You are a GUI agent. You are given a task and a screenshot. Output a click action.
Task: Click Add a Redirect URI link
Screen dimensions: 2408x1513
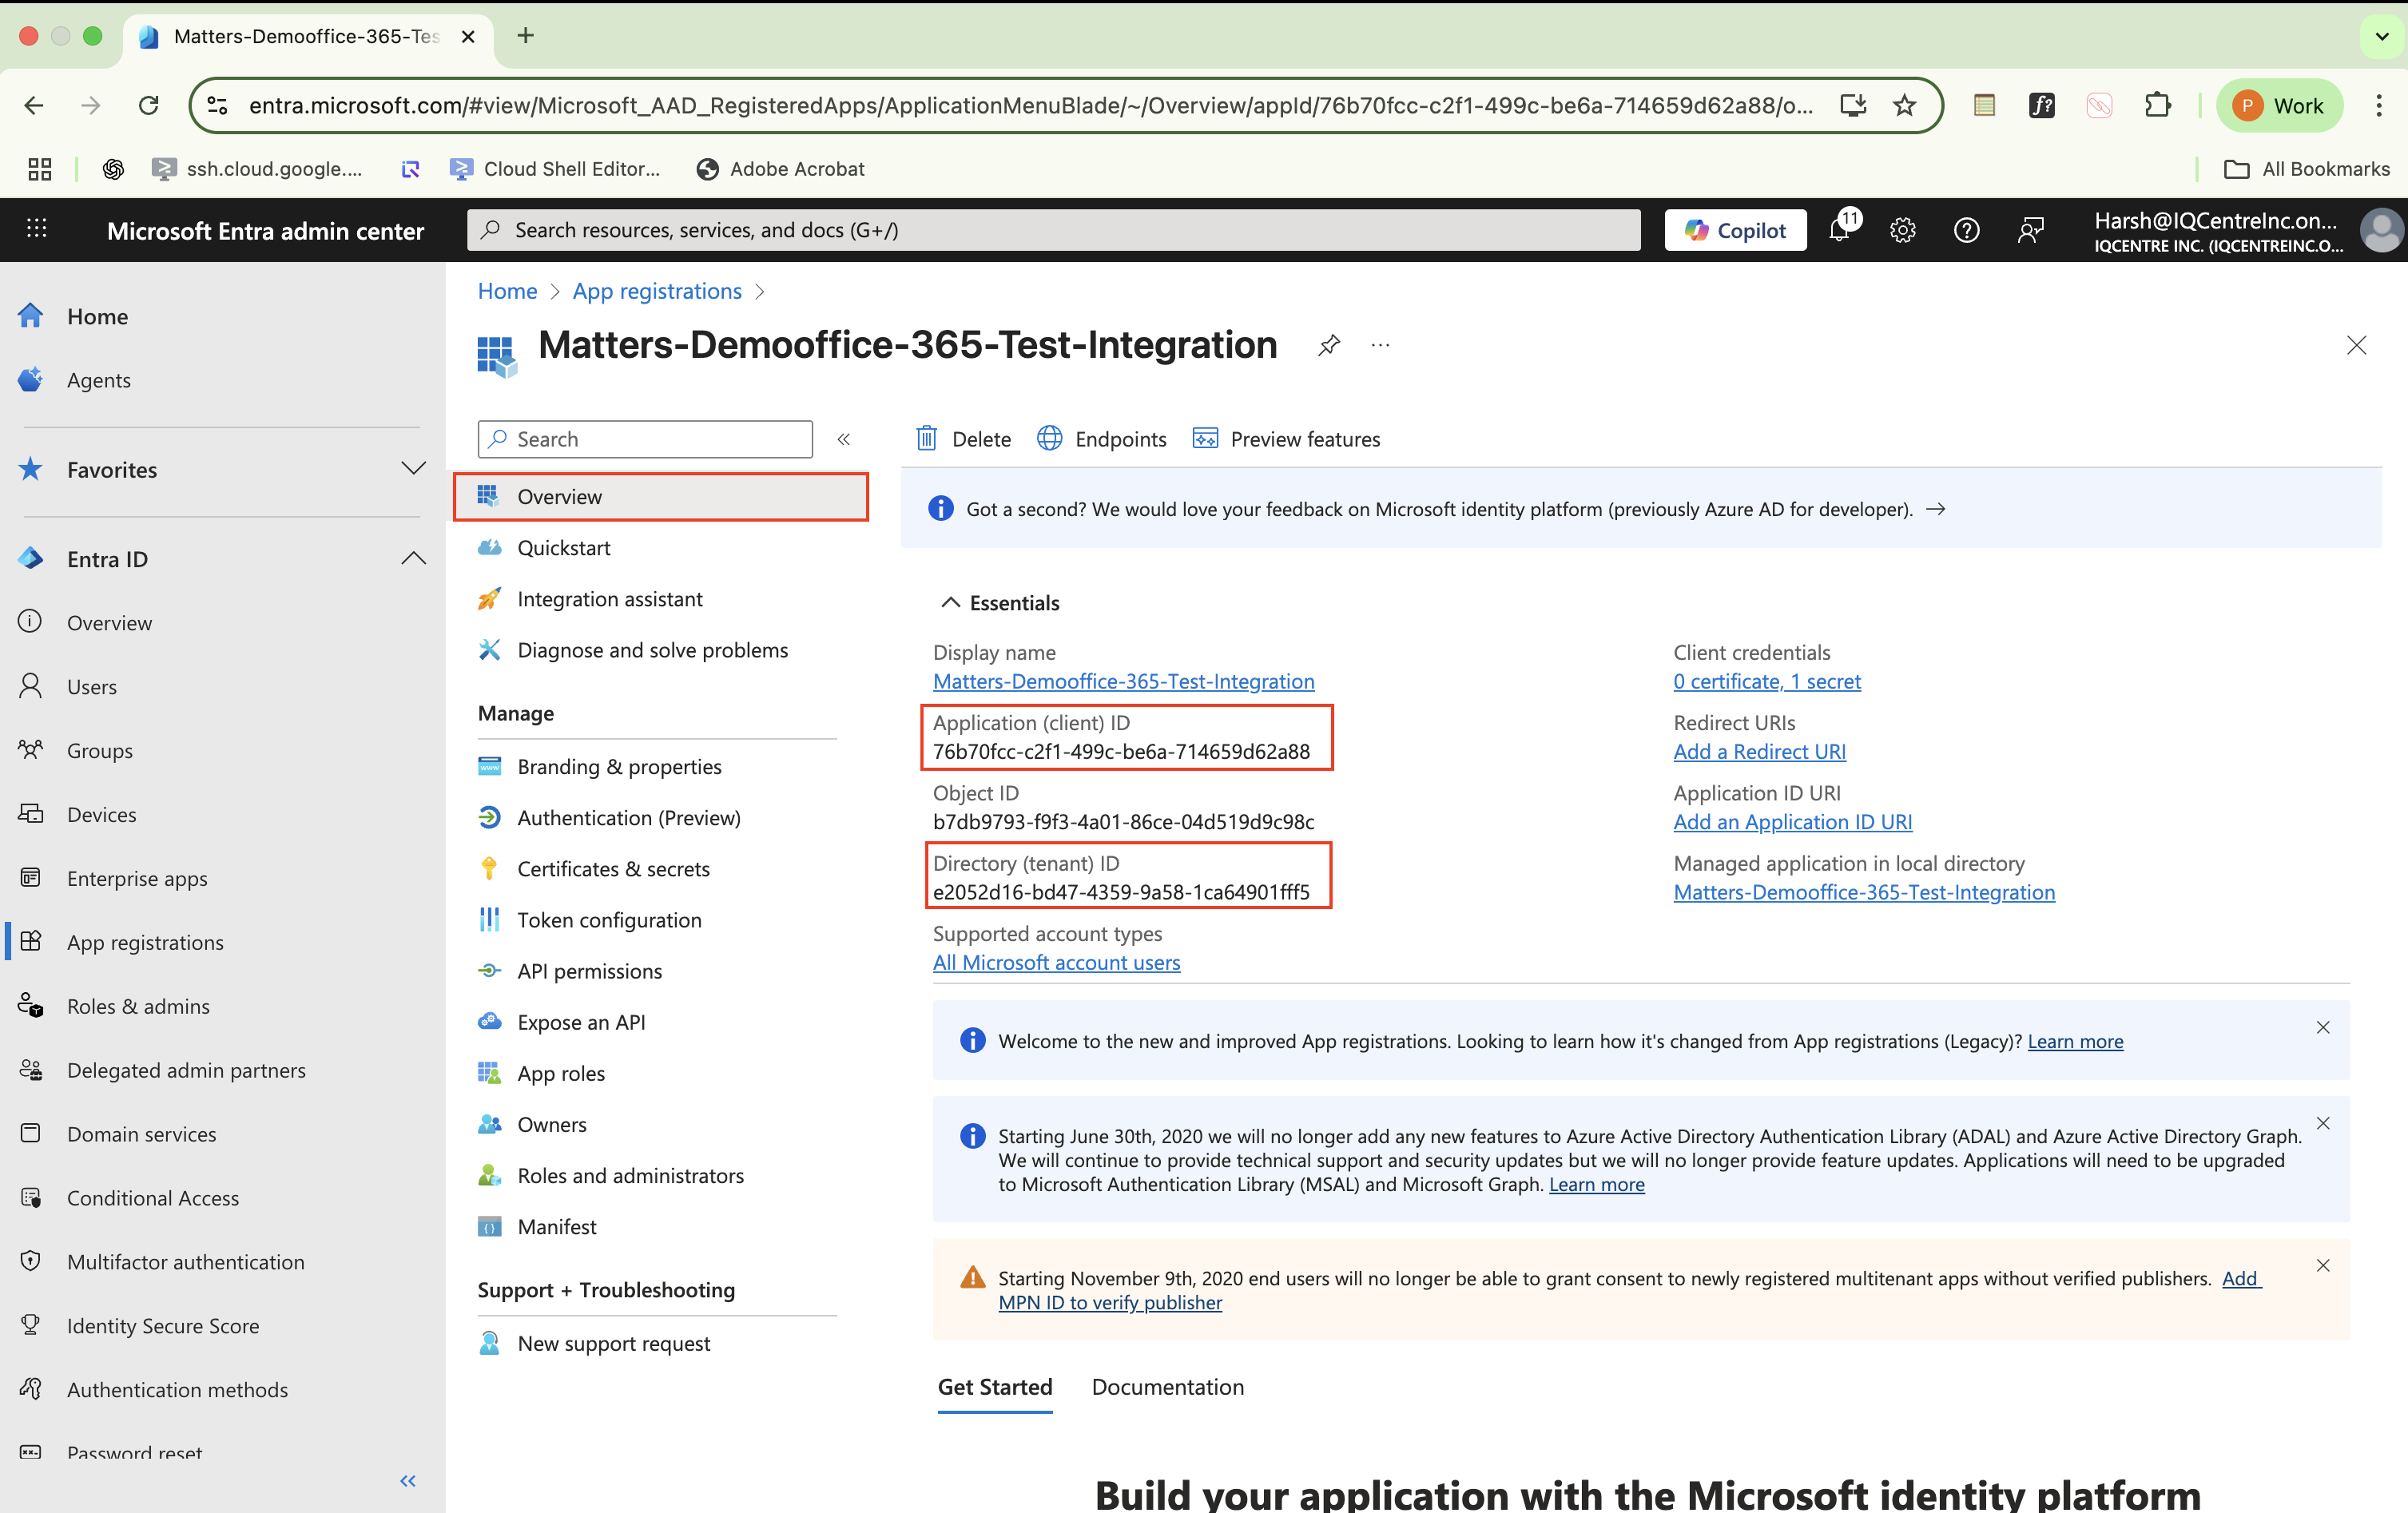[1760, 751]
